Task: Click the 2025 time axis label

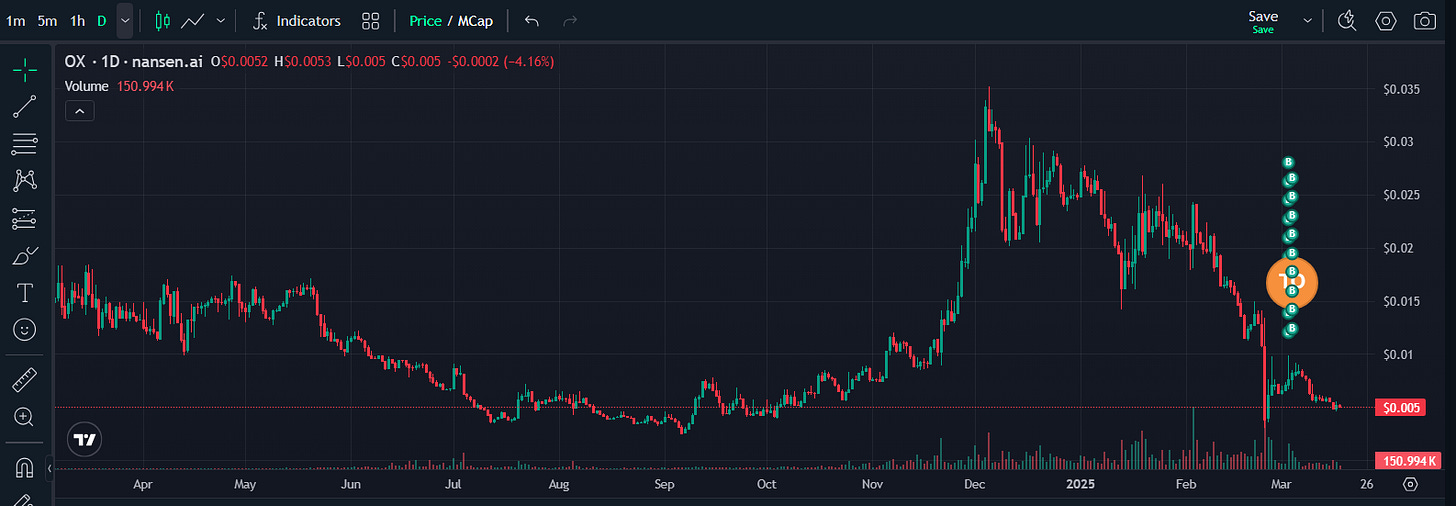Action: click(x=1080, y=484)
